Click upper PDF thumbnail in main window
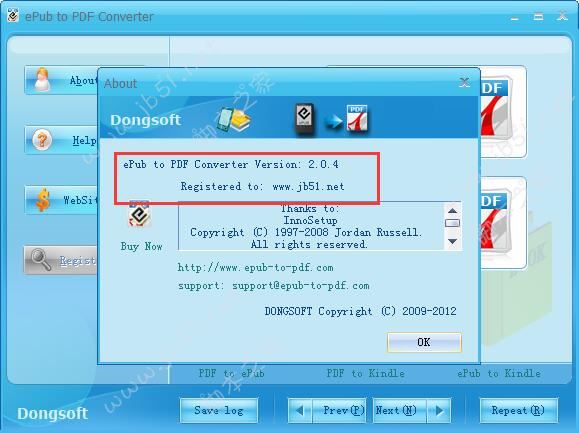This screenshot has width=579, height=433. pyautogui.click(x=503, y=112)
